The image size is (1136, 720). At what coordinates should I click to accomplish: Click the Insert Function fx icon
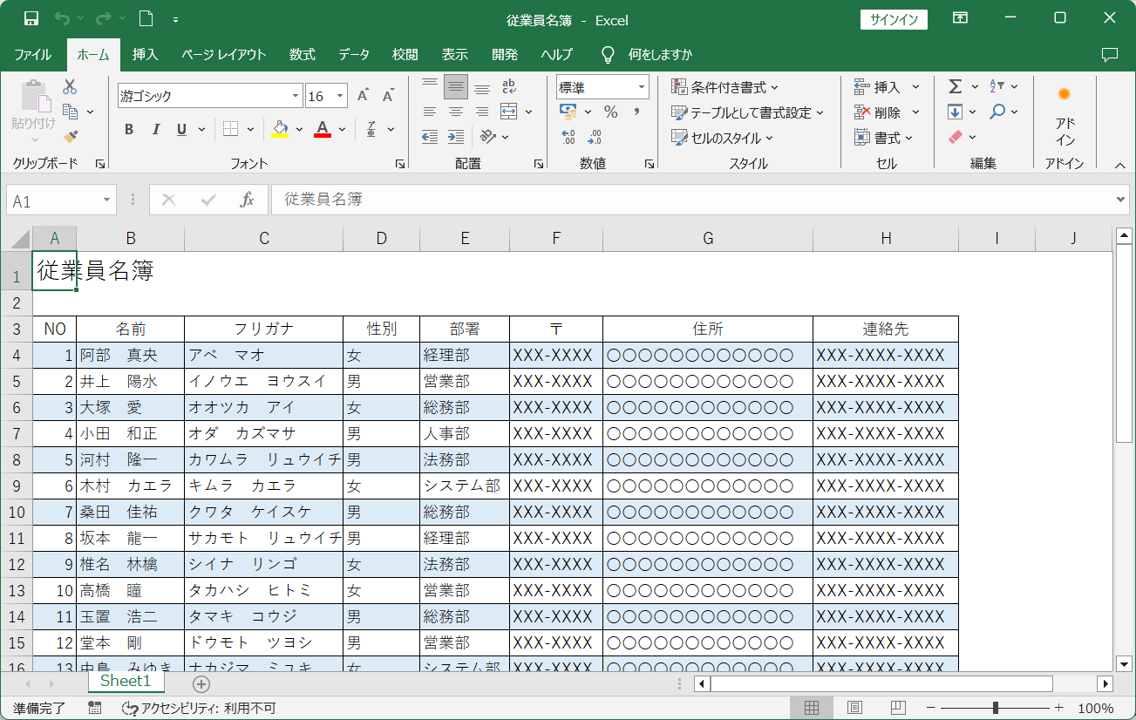point(247,200)
